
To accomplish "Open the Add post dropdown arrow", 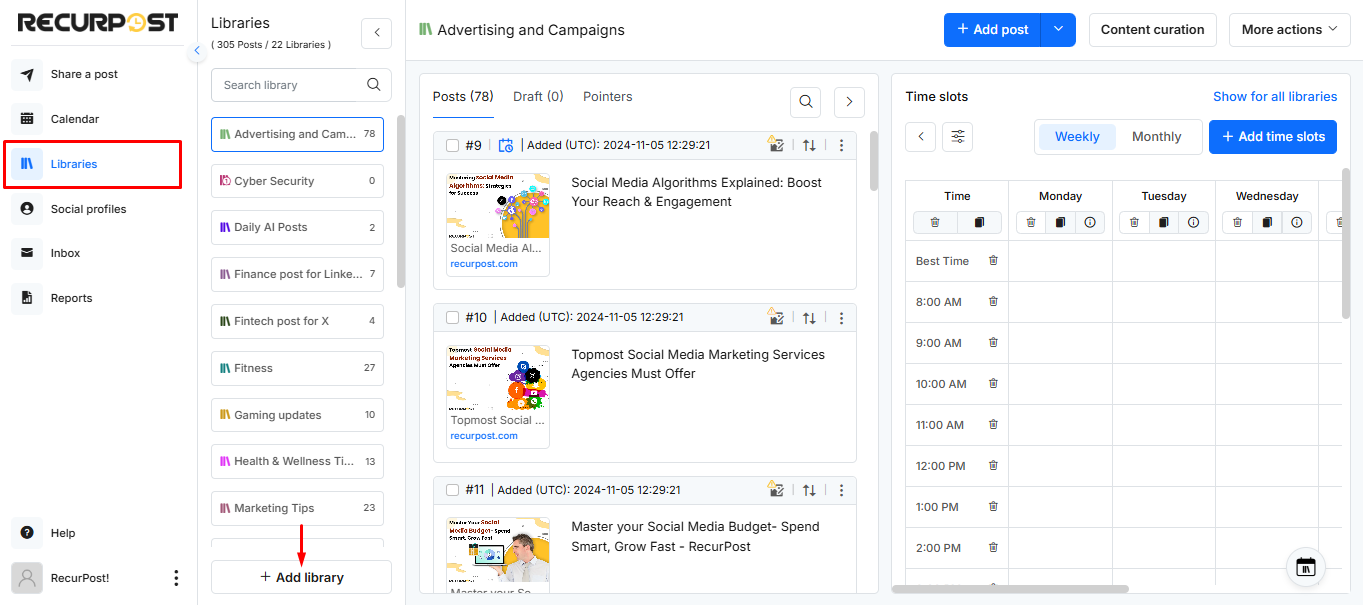I will (1058, 29).
